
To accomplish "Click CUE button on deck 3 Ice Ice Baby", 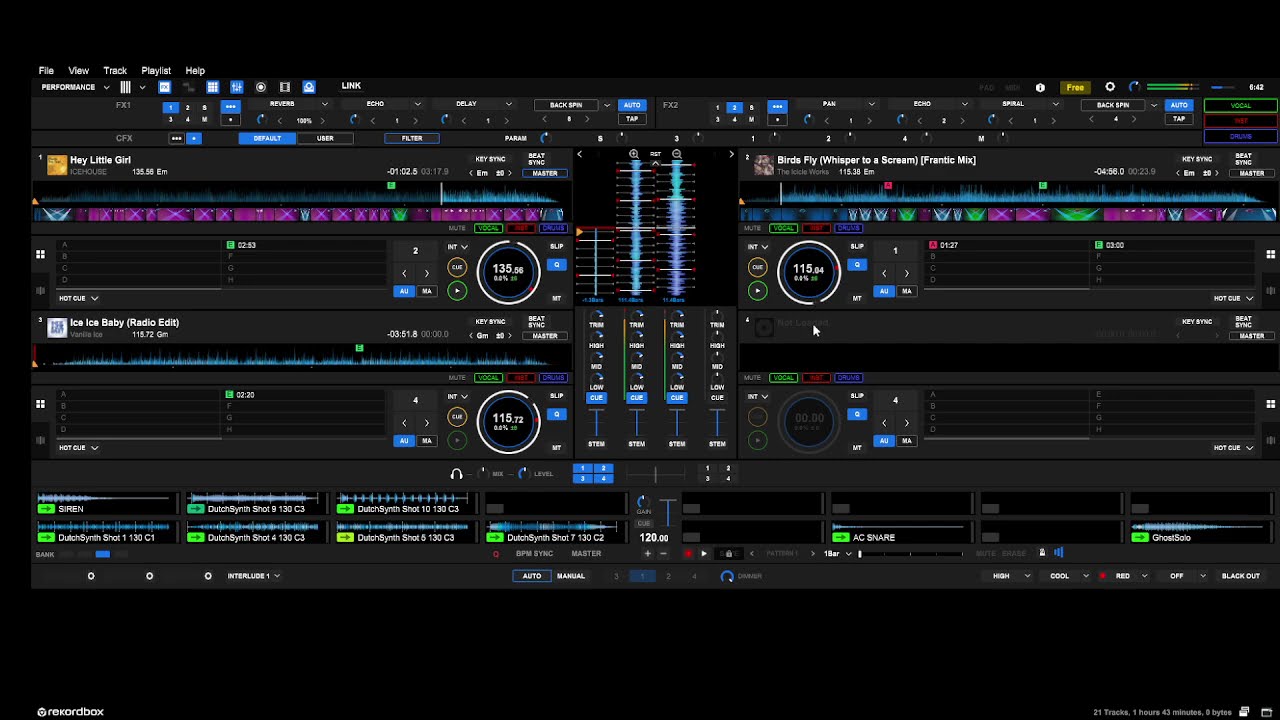I will point(457,417).
